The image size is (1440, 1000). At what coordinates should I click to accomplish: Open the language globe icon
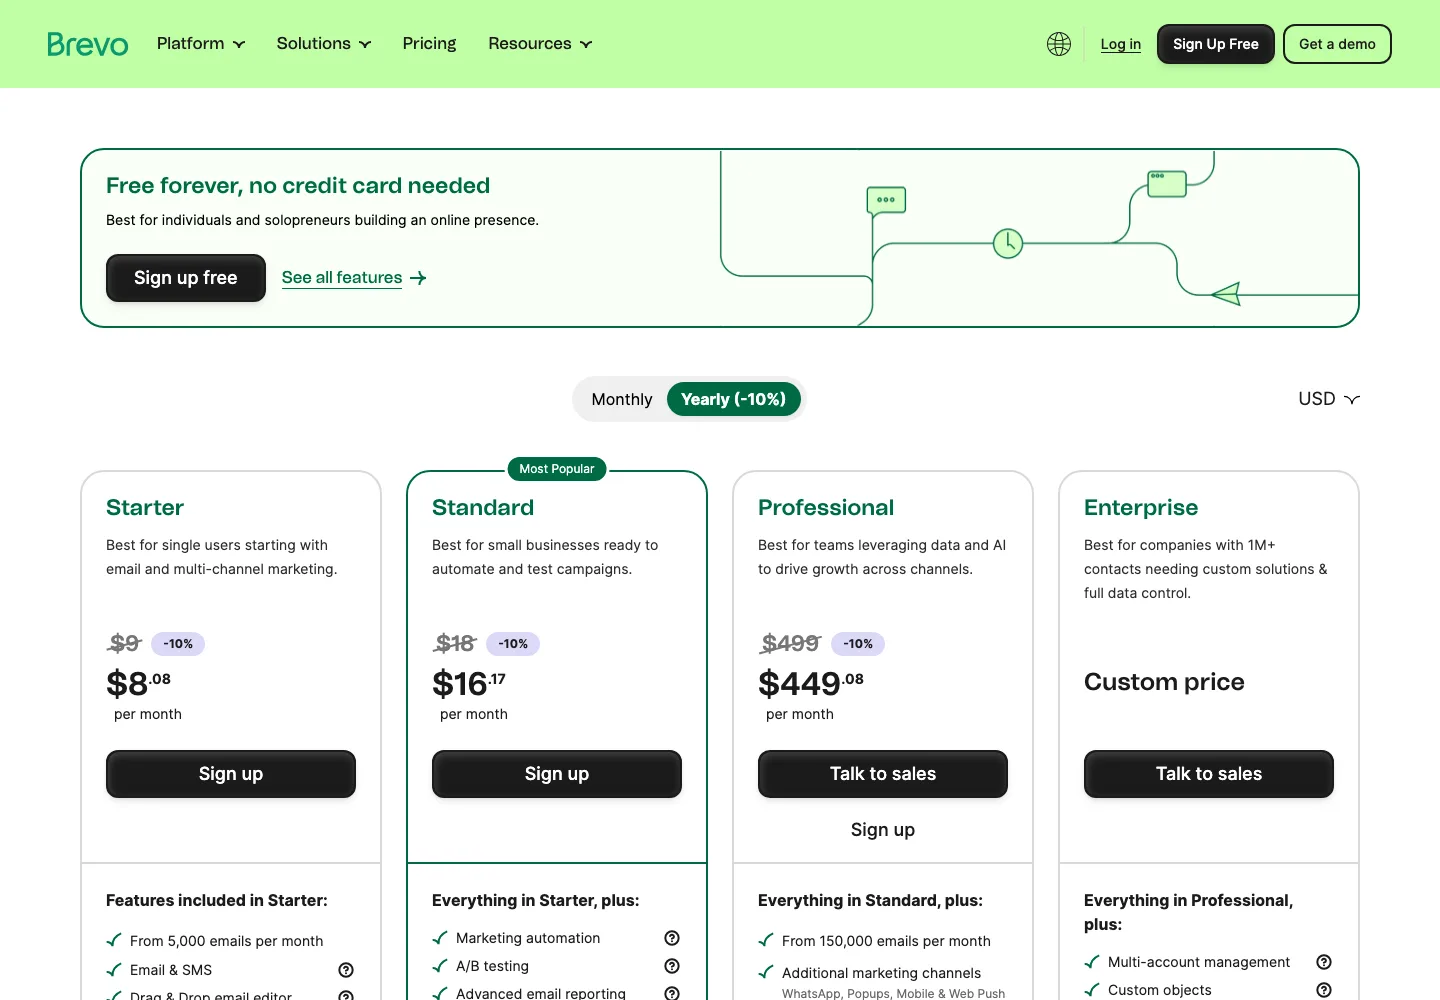(1059, 44)
